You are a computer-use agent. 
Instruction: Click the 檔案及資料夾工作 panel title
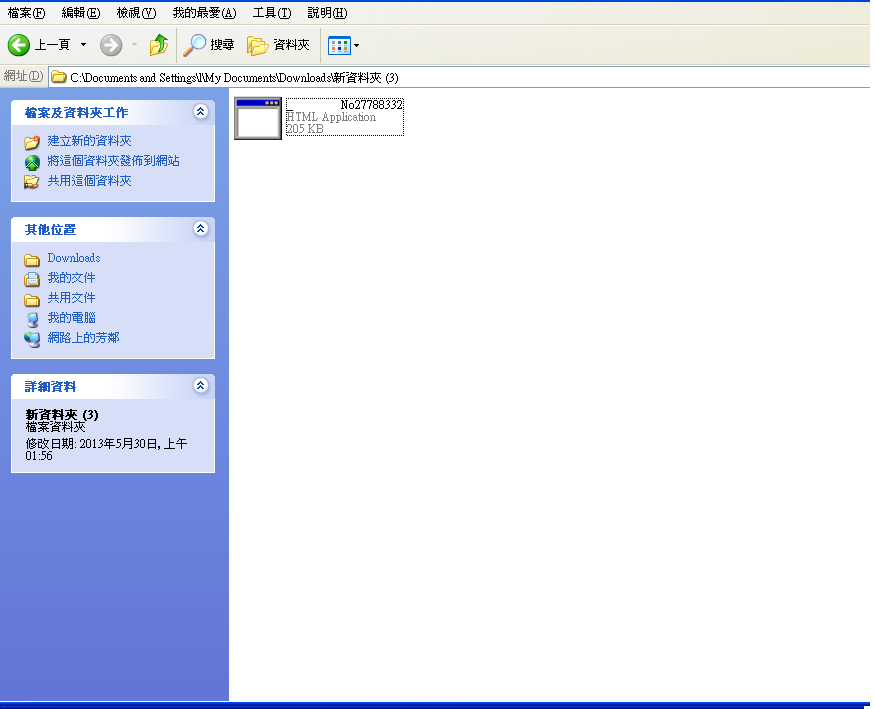(x=77, y=113)
